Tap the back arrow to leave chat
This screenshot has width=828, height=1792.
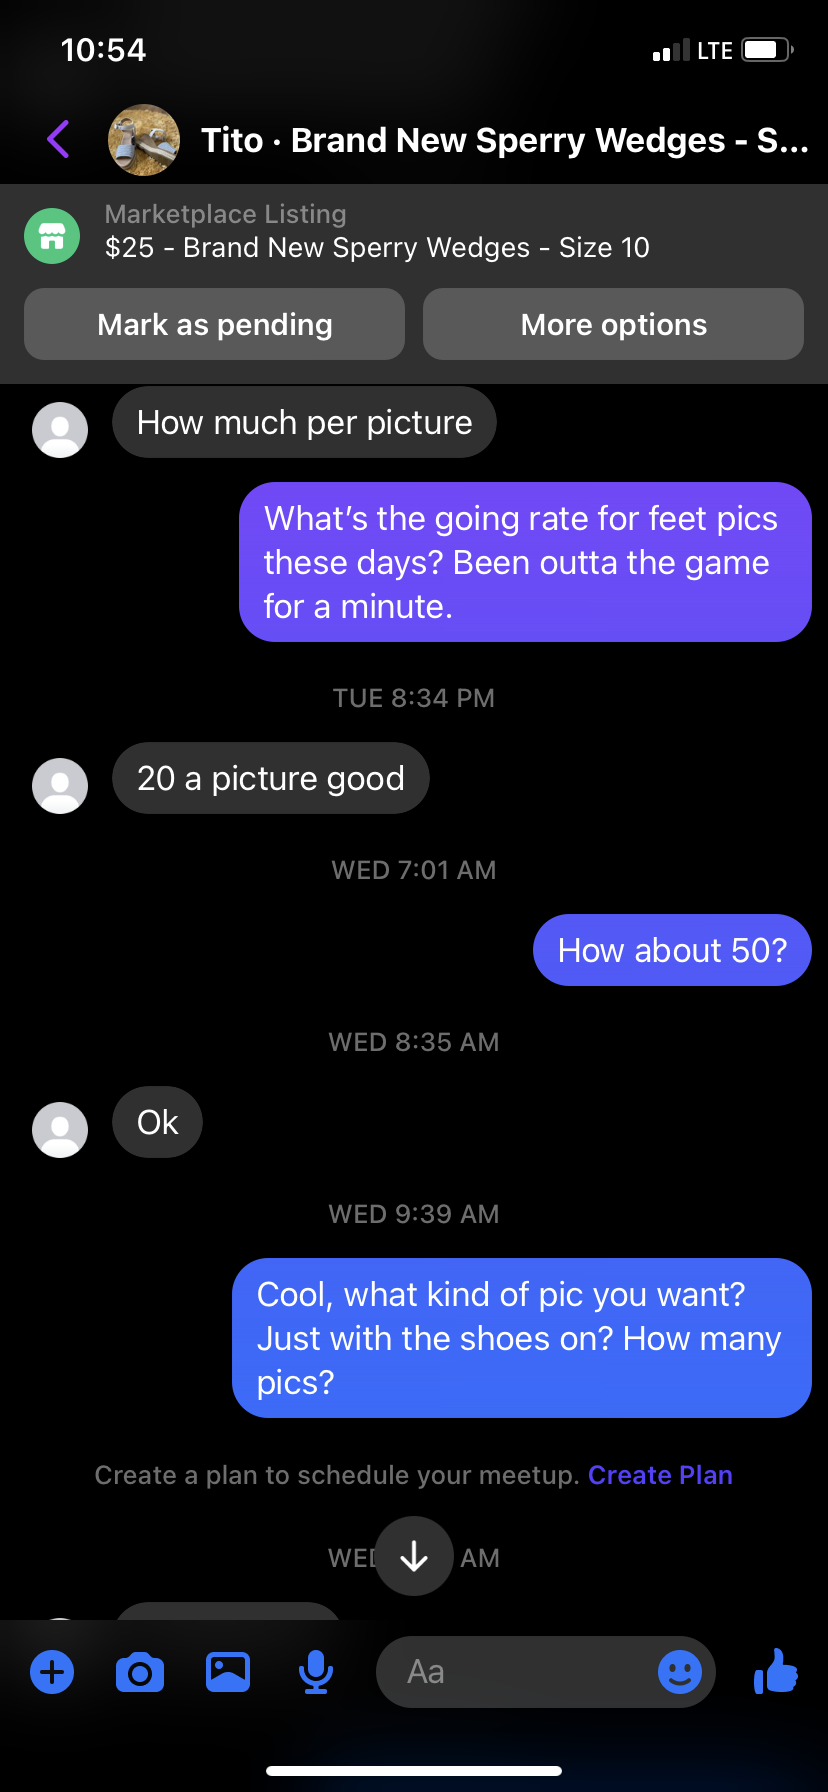tap(58, 139)
